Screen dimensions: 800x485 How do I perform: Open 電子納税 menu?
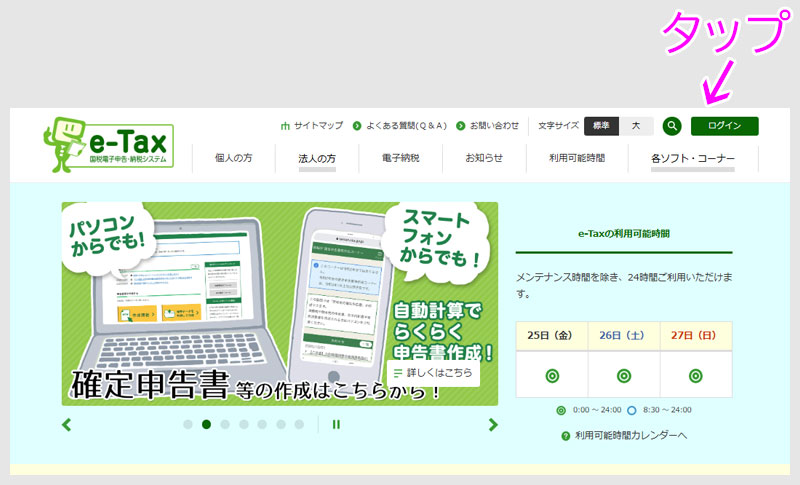(x=401, y=158)
